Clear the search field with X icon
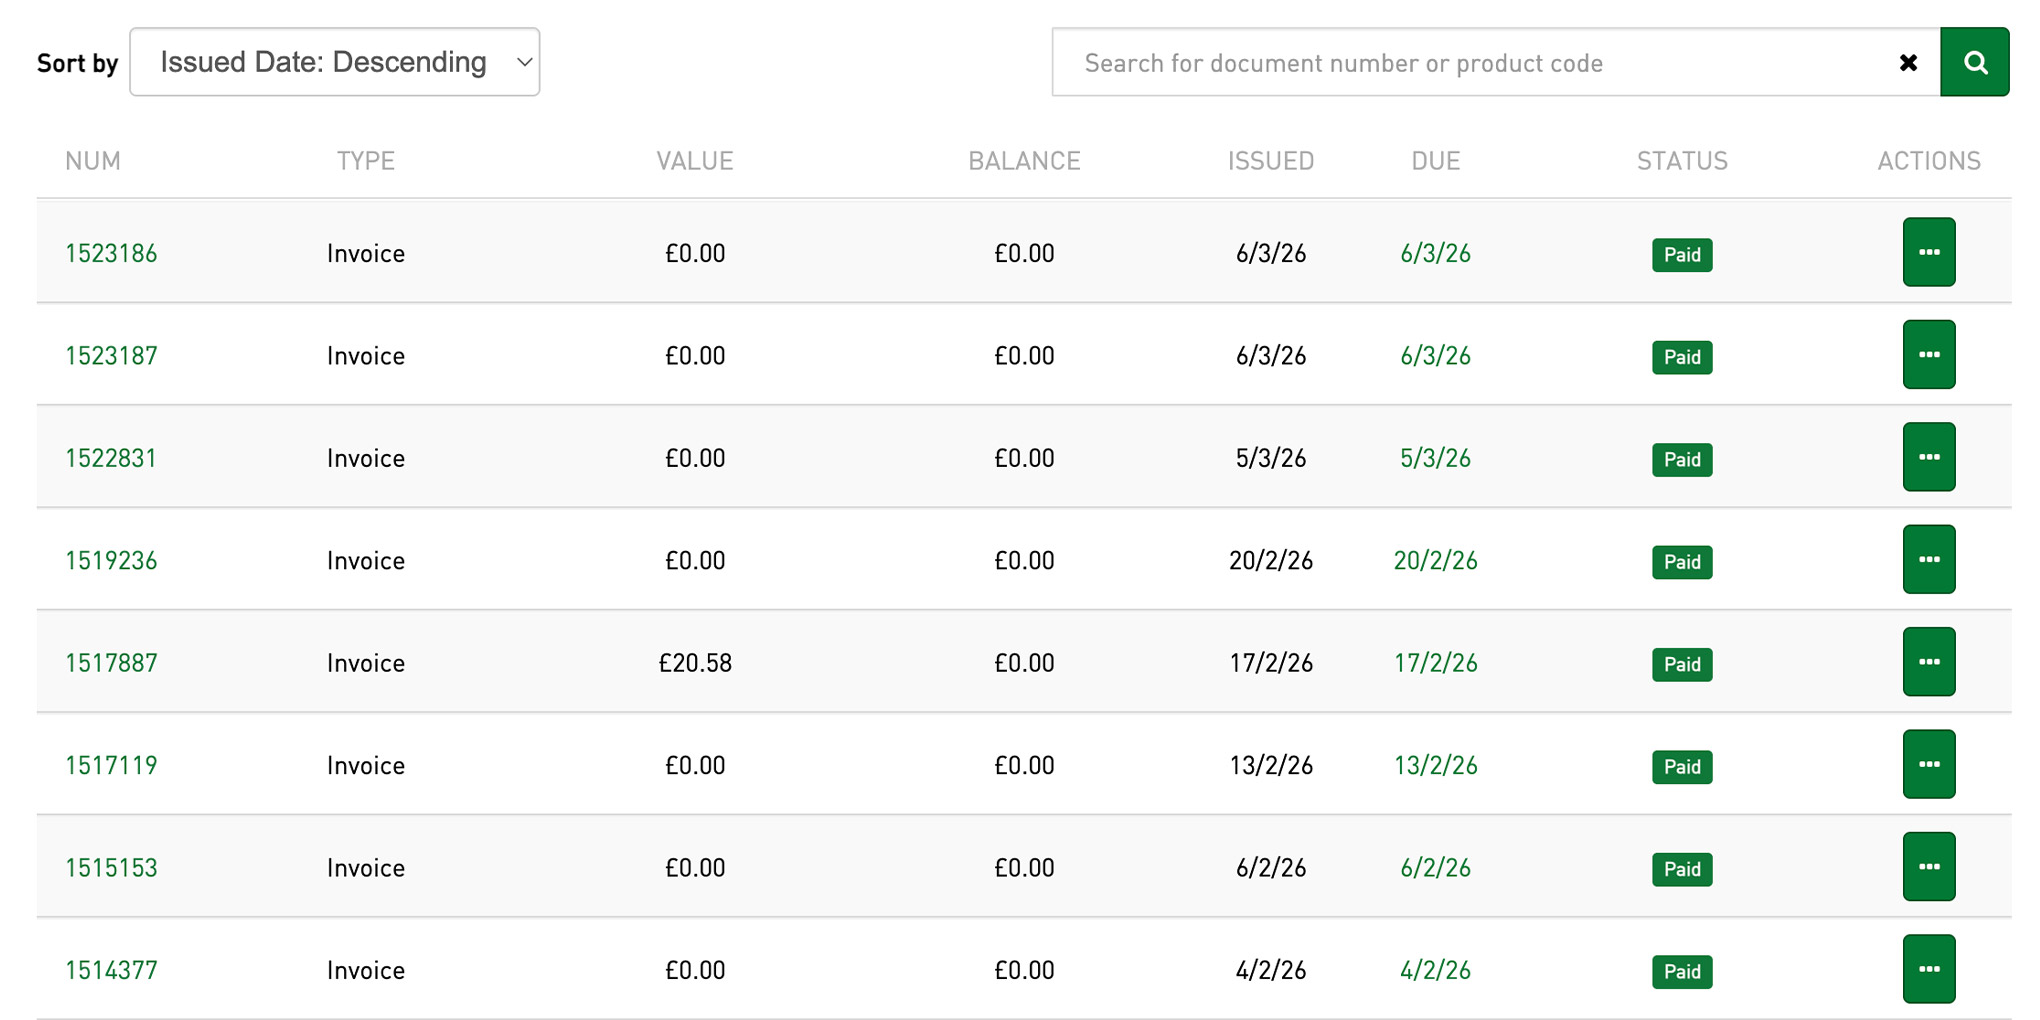The image size is (2040, 1020). [x=1908, y=63]
